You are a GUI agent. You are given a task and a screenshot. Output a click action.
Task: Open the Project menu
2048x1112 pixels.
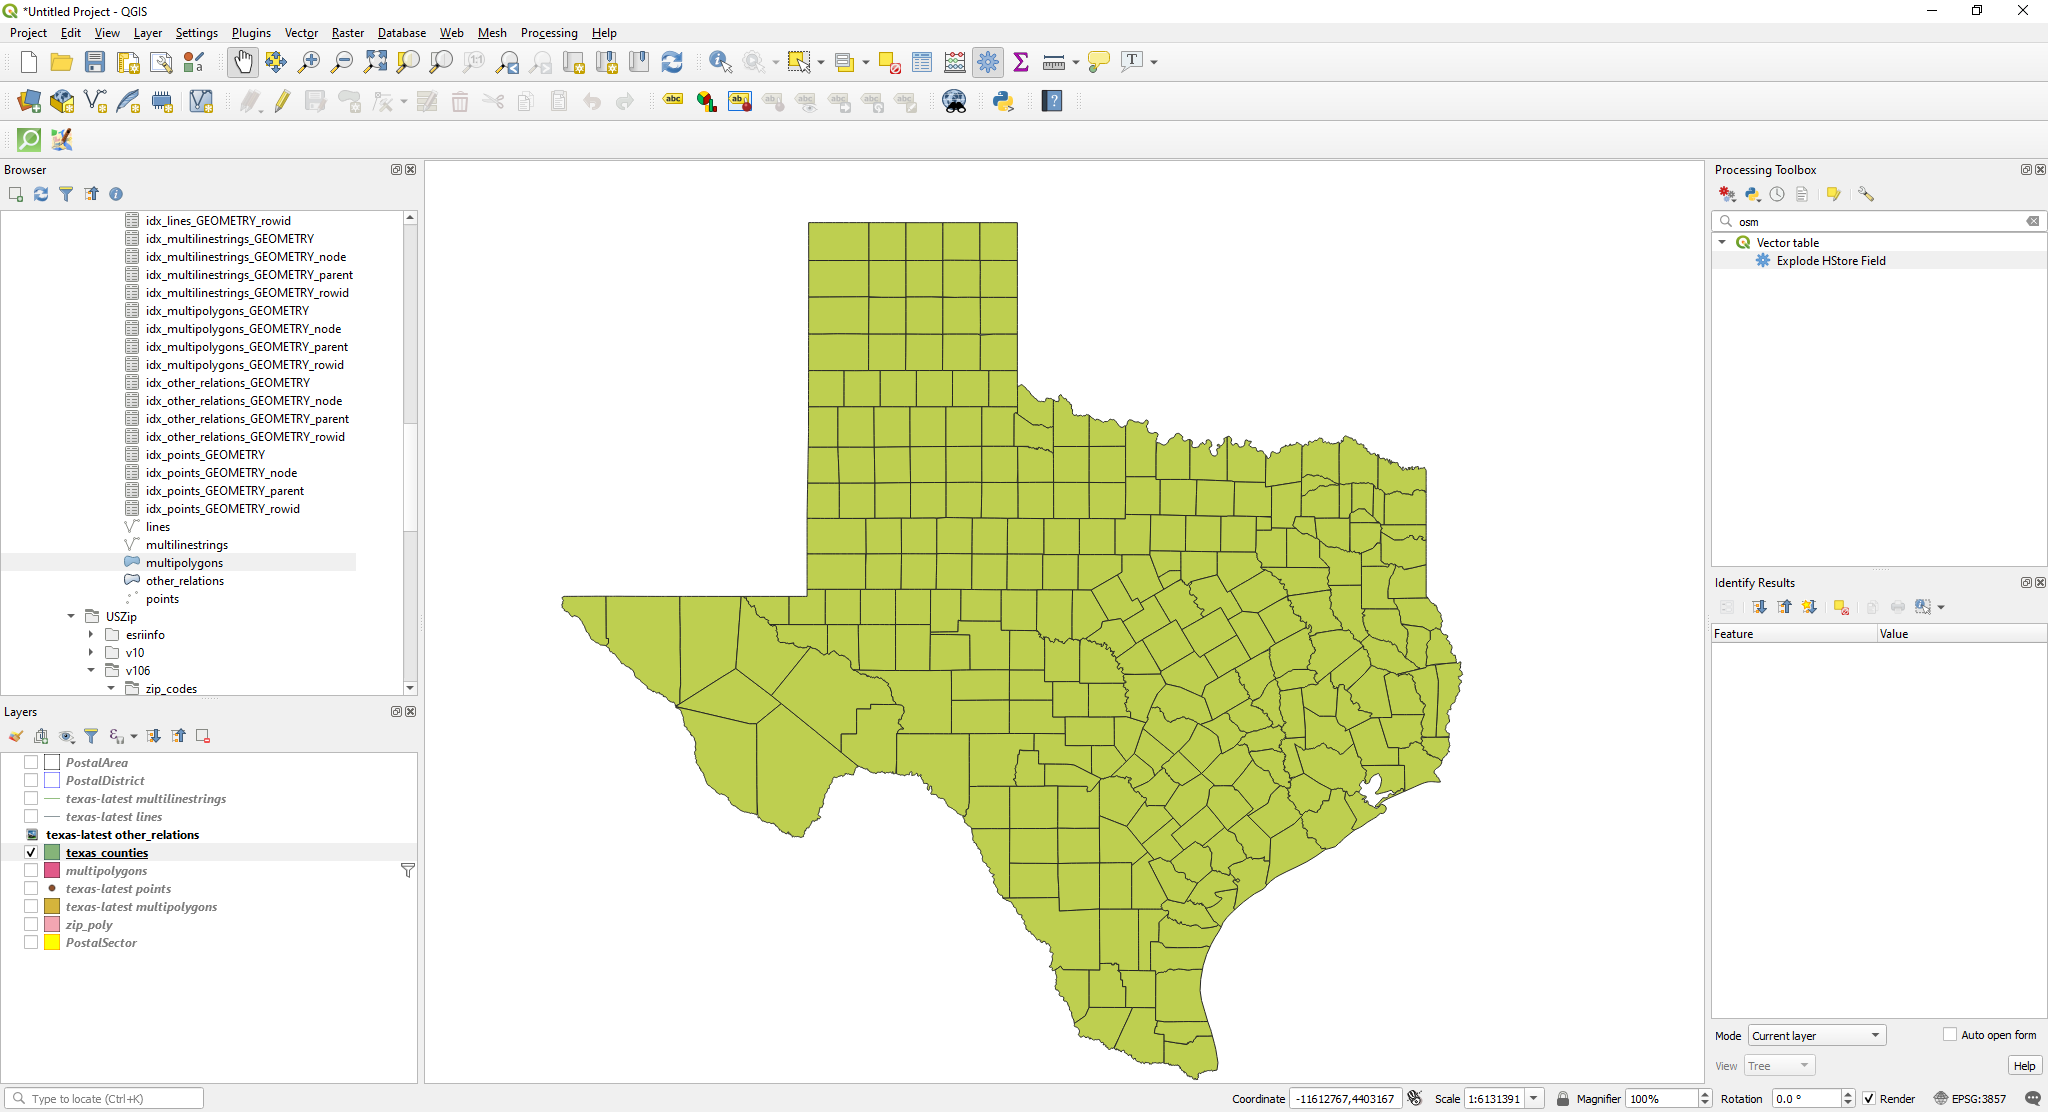click(28, 33)
